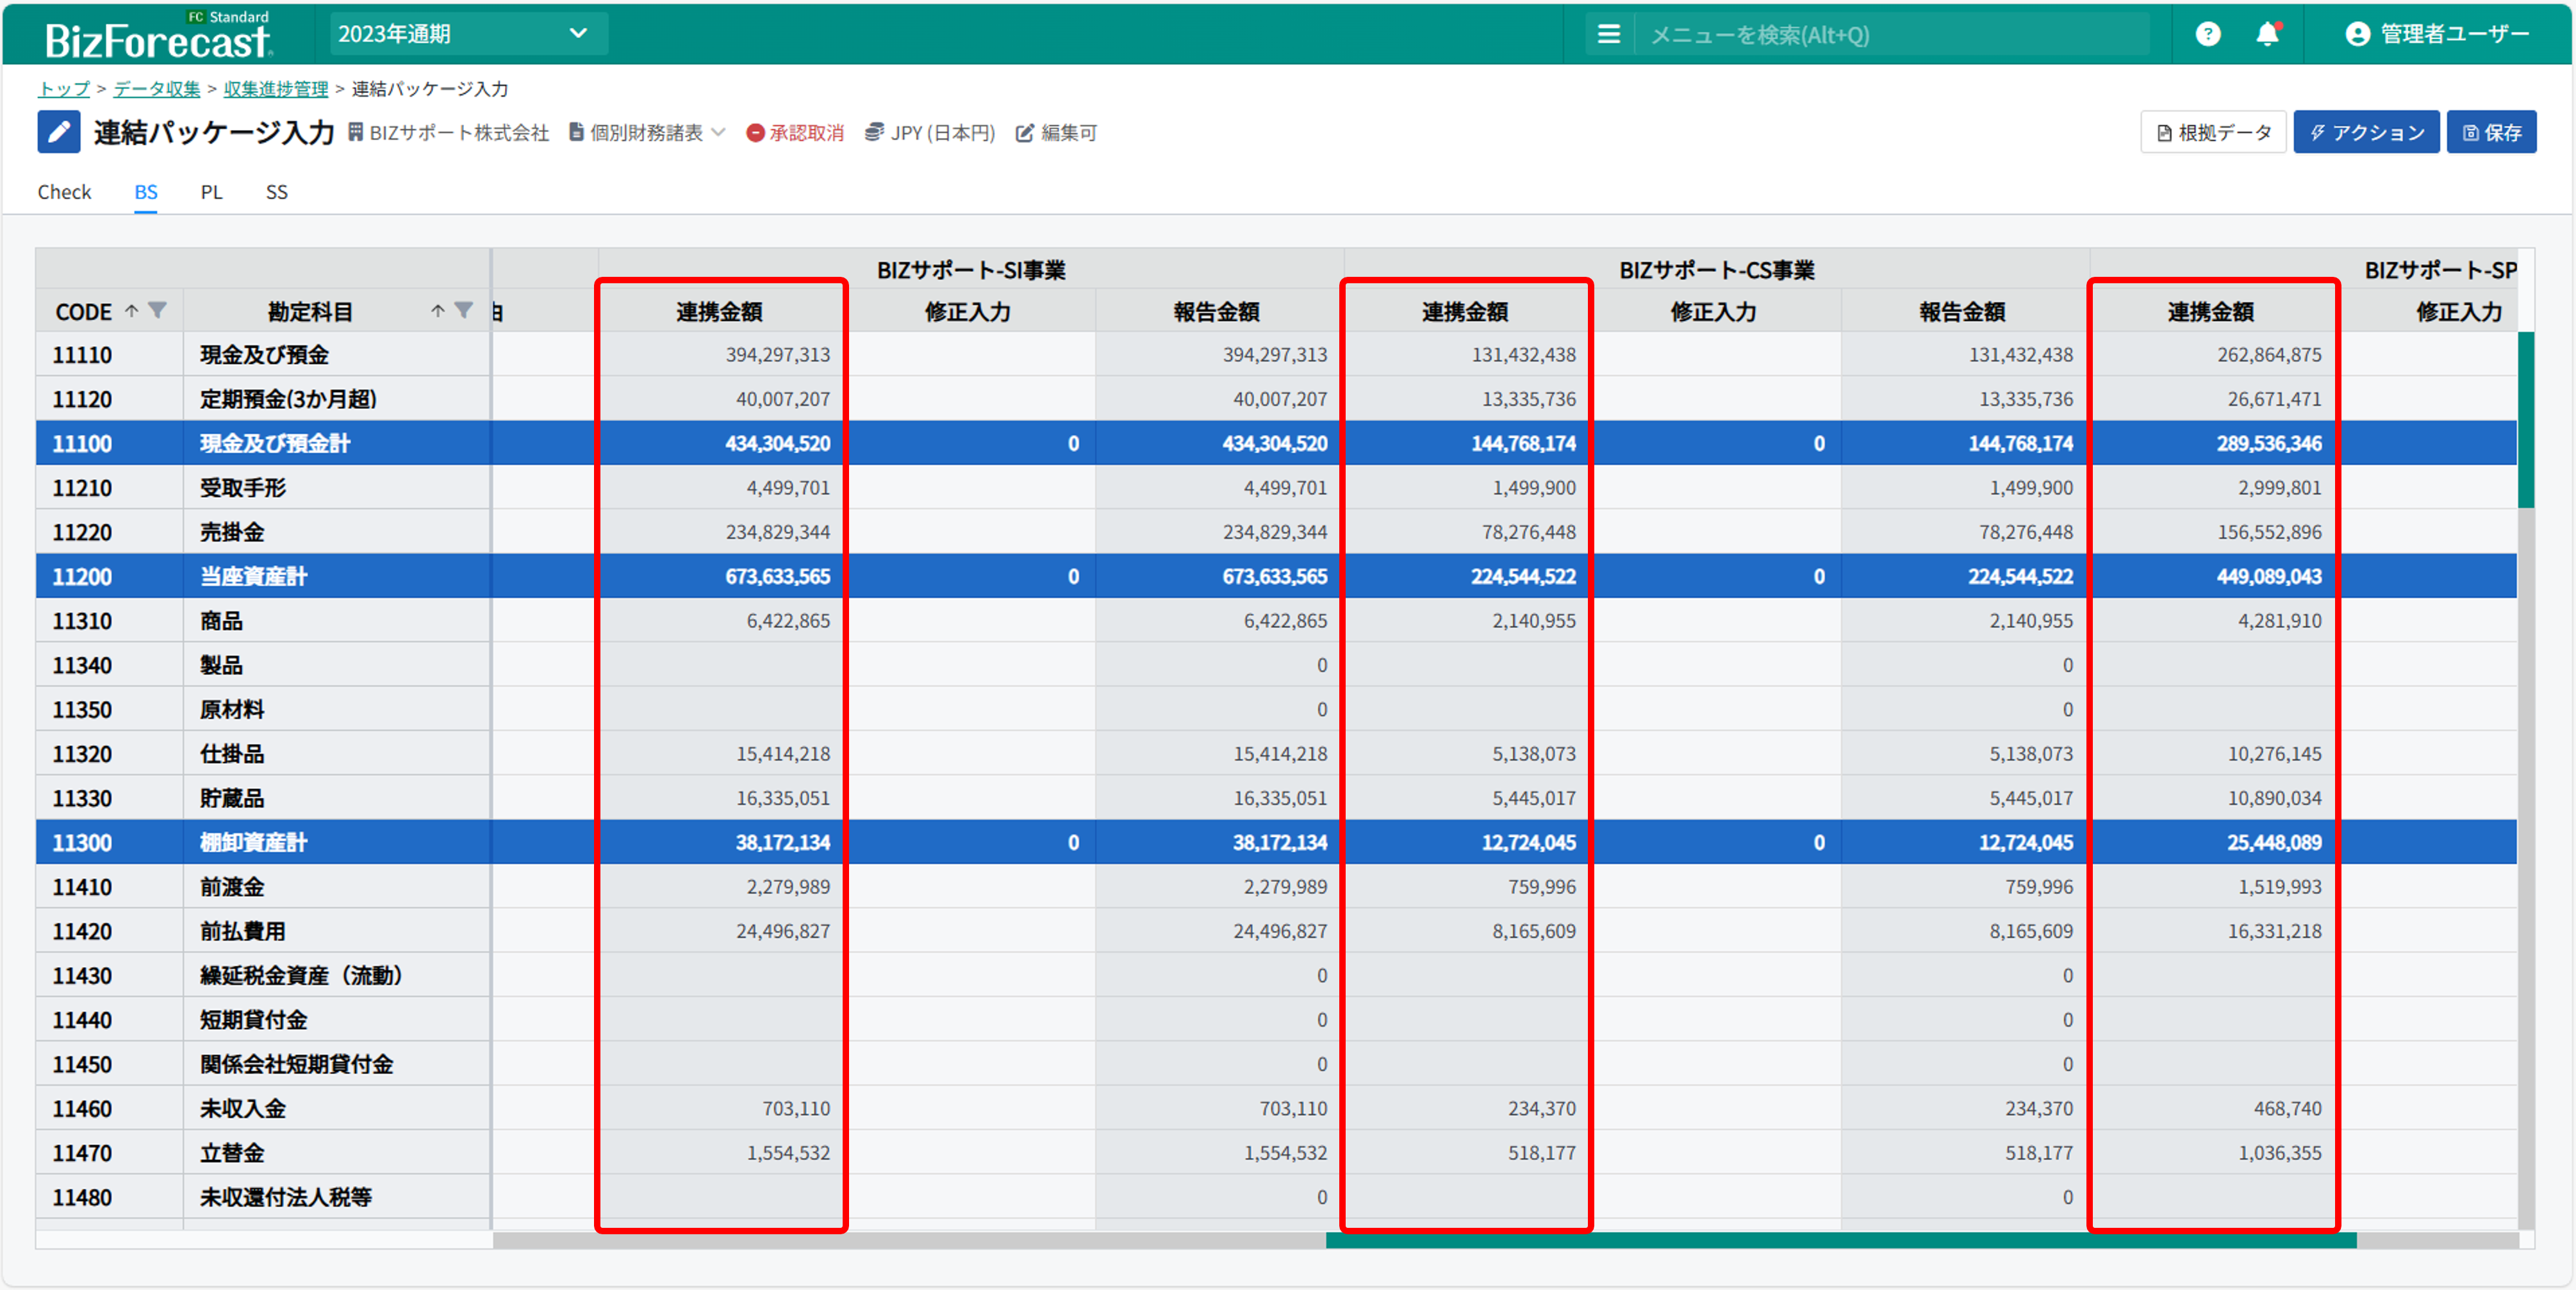This screenshot has height=1290, width=2576.
Task: Click the horizontal table scrollbar
Action: pos(1840,1241)
